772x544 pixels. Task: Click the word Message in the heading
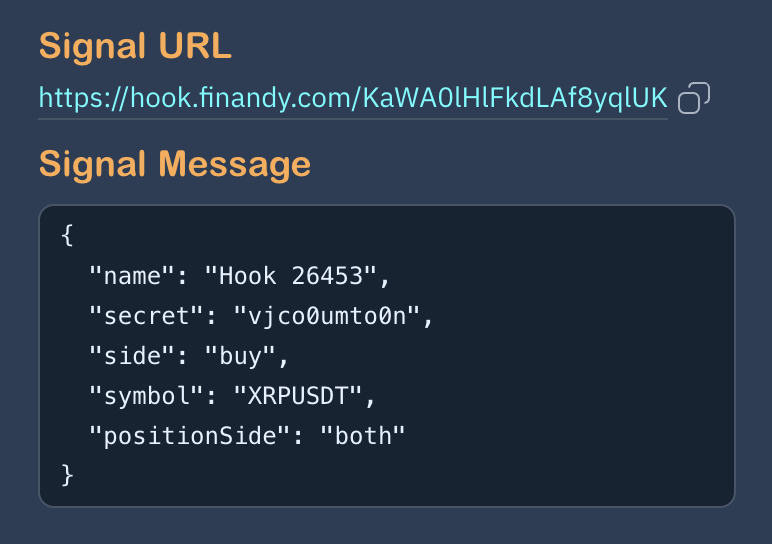[234, 164]
